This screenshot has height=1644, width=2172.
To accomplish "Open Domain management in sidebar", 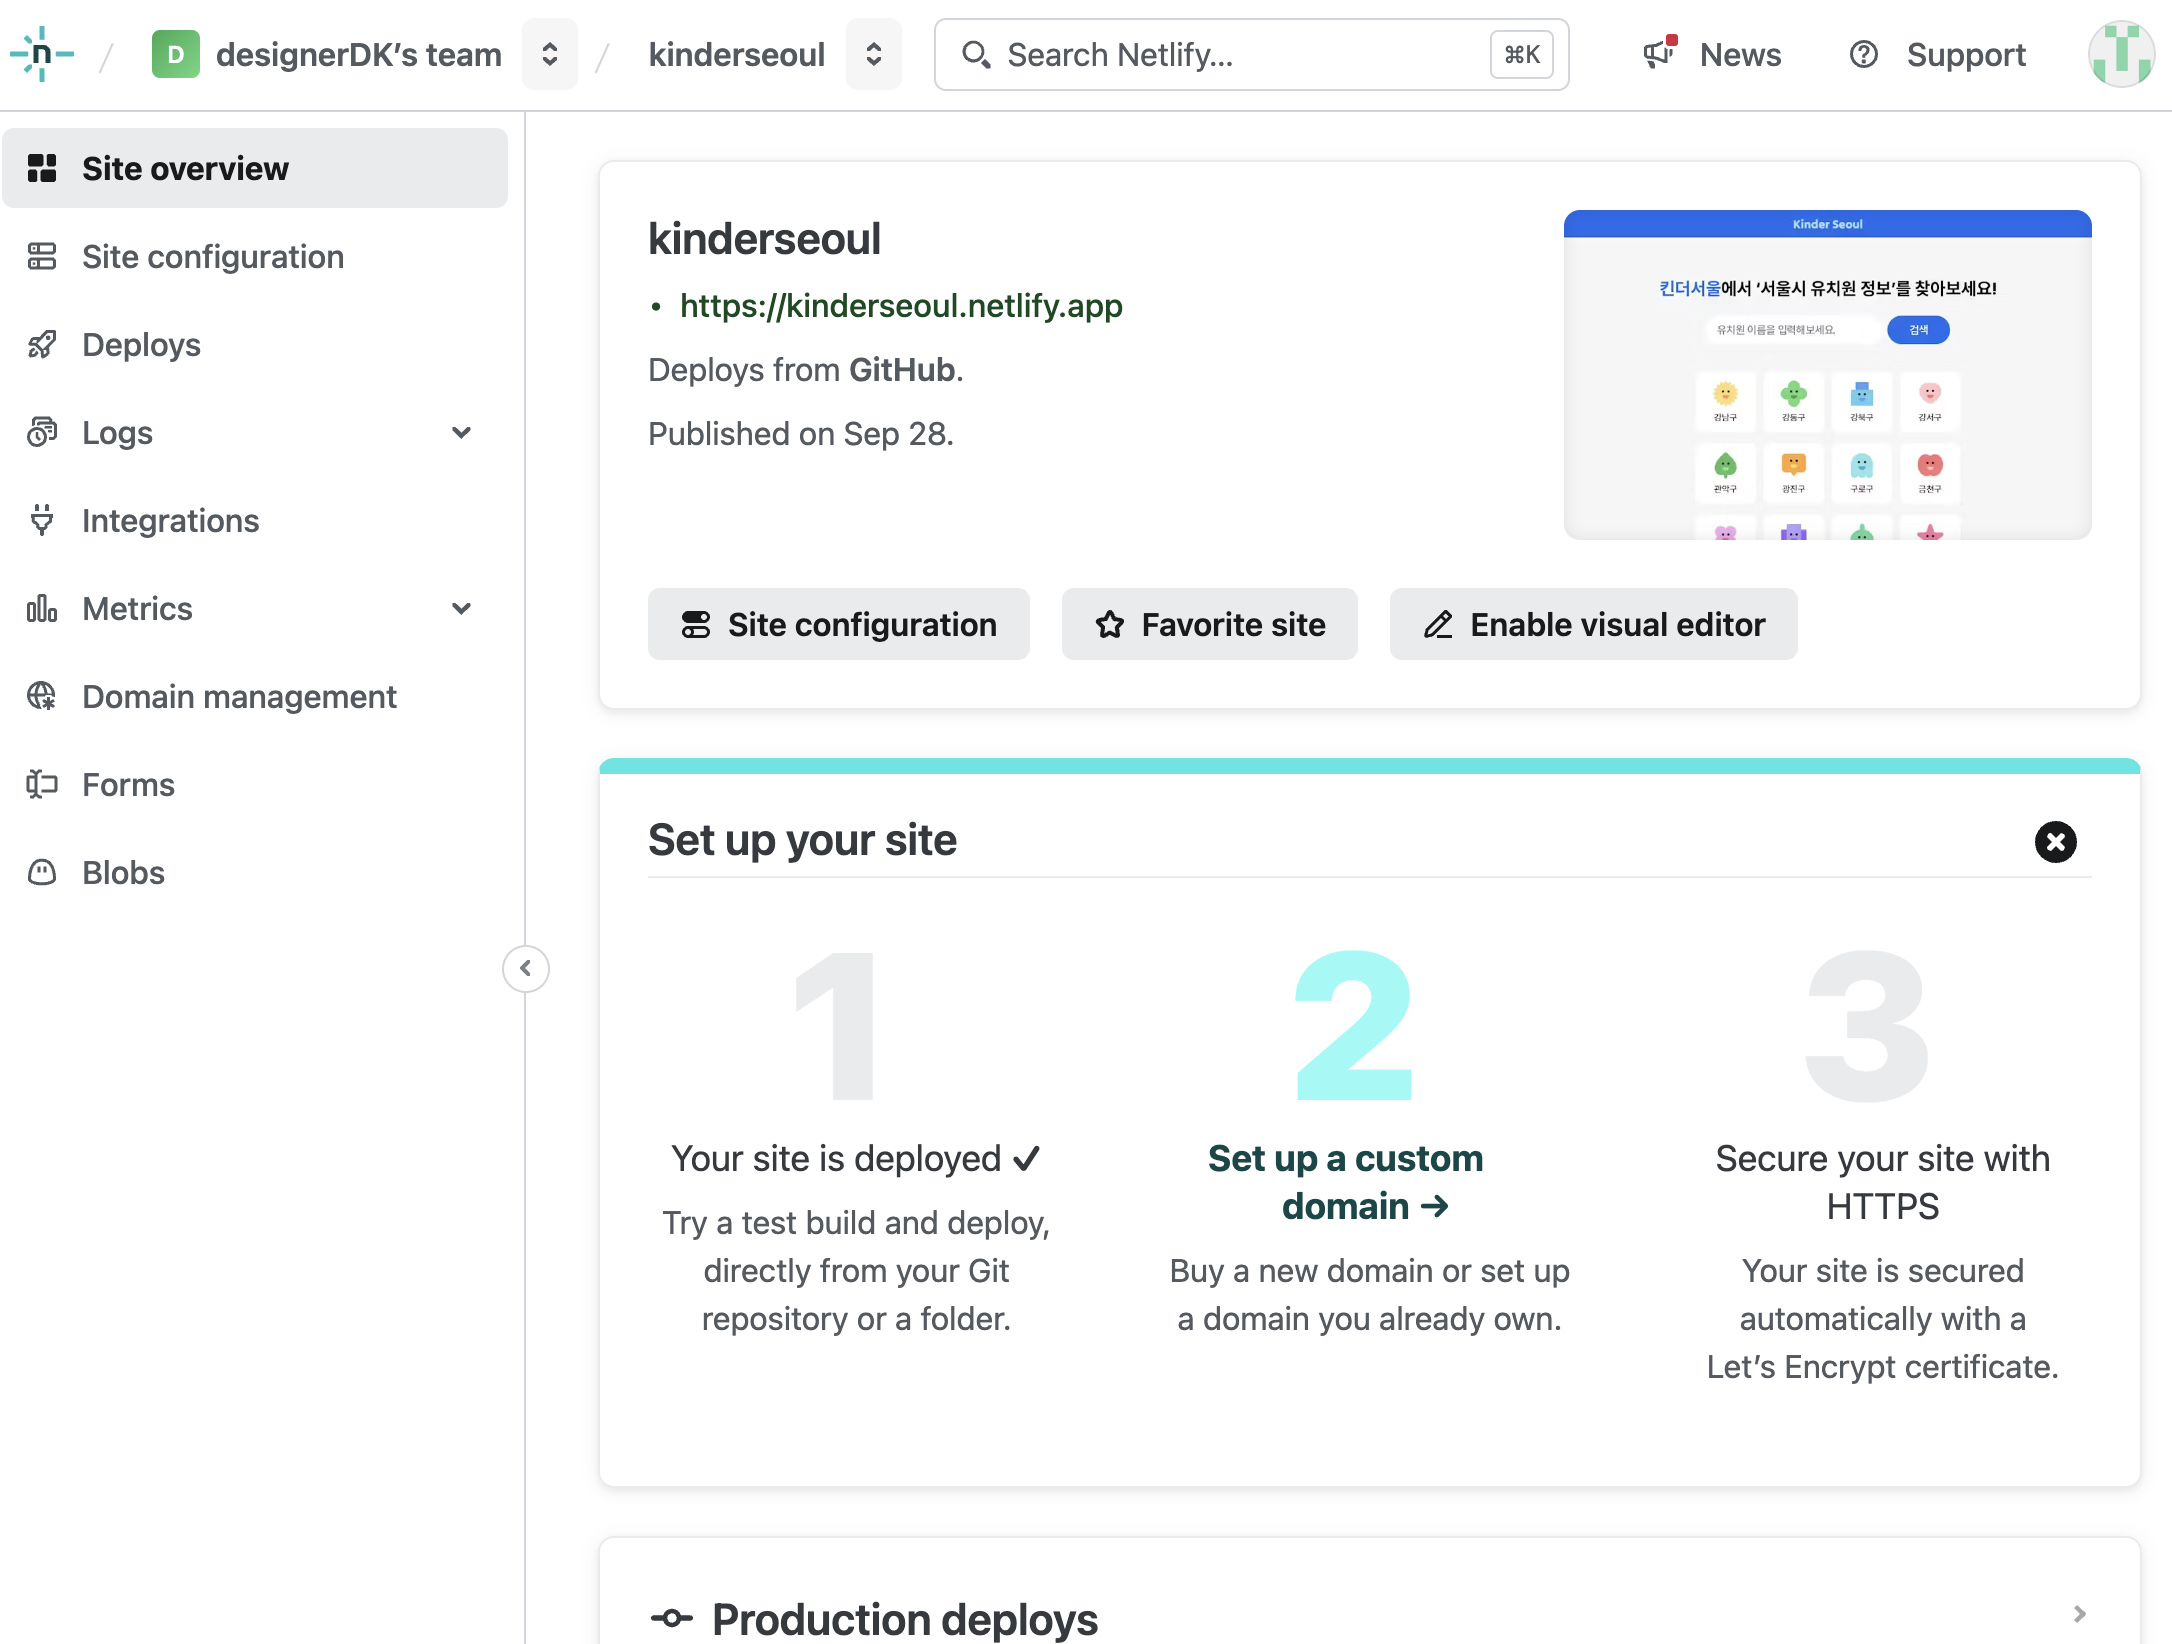I will (239, 697).
